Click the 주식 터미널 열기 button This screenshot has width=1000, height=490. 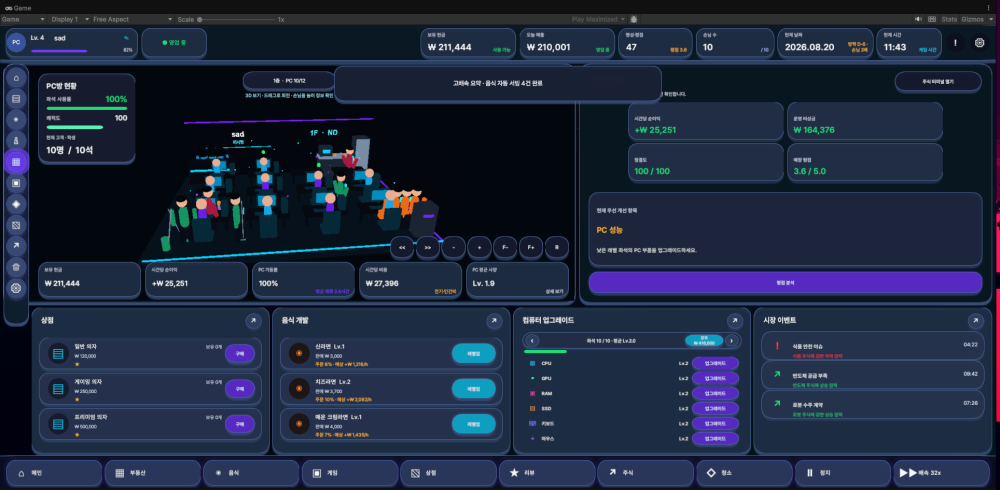pyautogui.click(x=938, y=81)
